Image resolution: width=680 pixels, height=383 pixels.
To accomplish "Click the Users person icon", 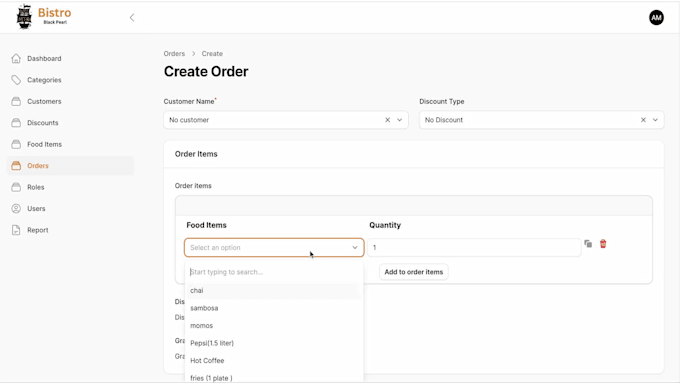I will click(16, 209).
